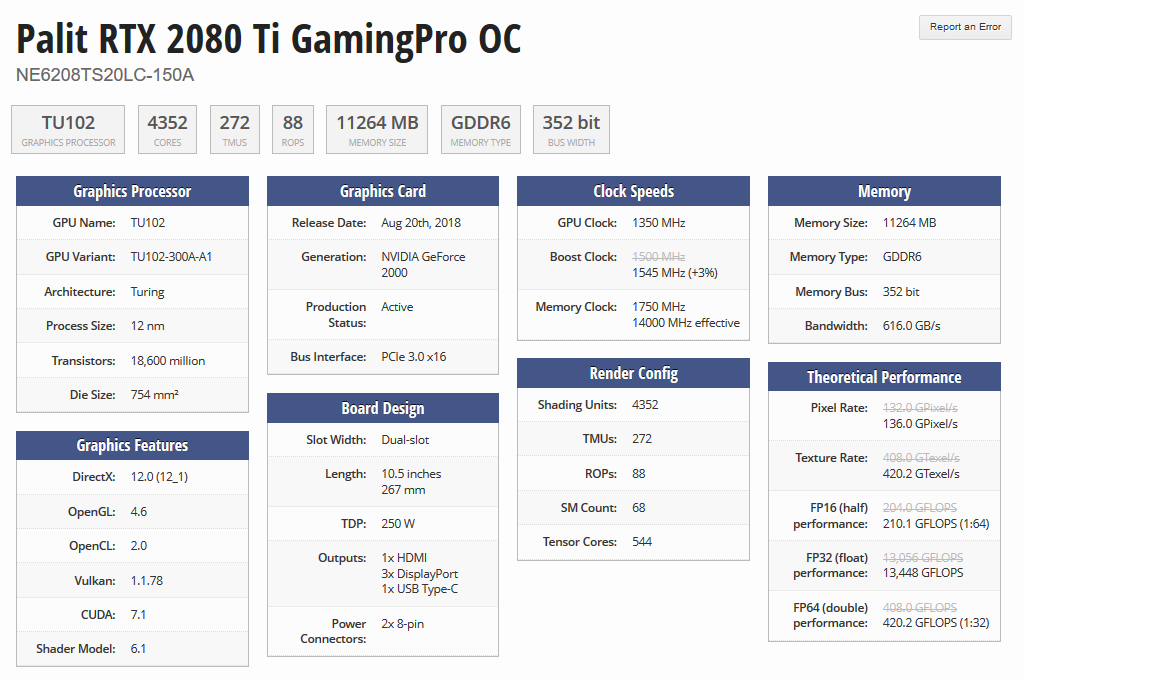Click the Board Design section header
Image resolution: width=1152 pixels, height=679 pixels.
point(383,408)
